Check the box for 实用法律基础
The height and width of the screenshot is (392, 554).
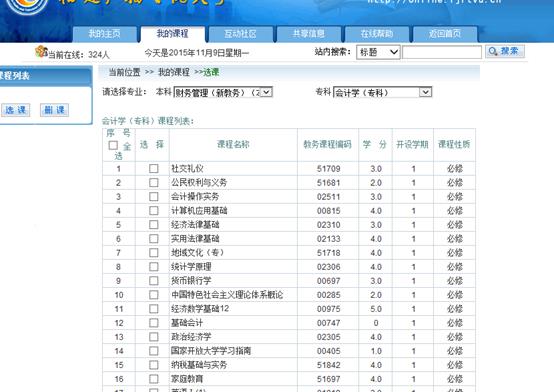(x=154, y=239)
